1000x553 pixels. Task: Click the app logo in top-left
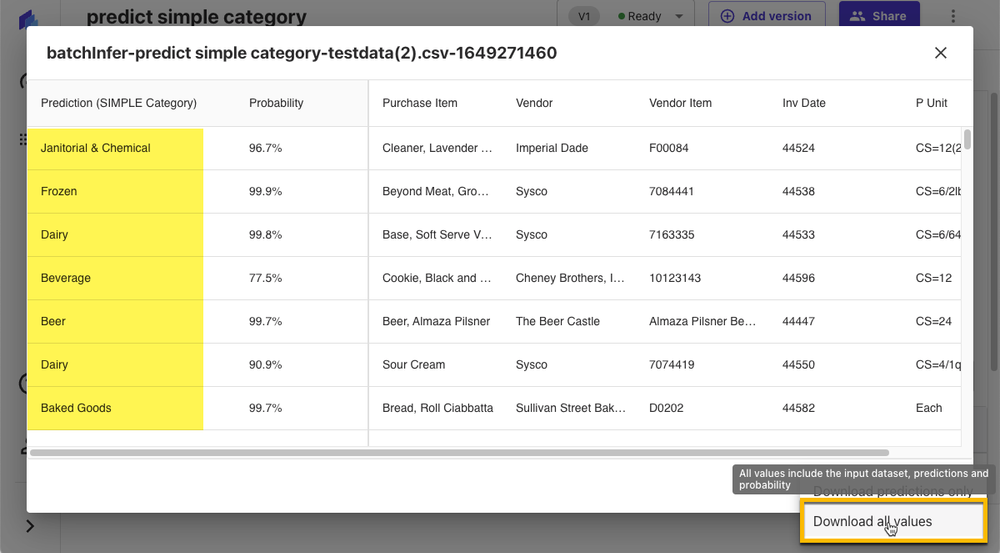pyautogui.click(x=29, y=19)
